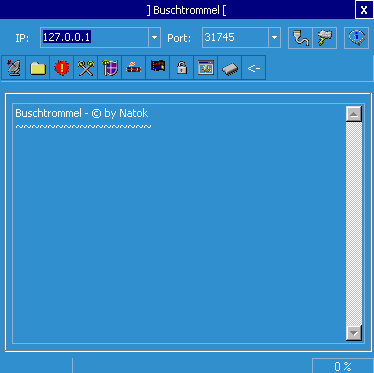
Task: Click the connect cable plug button
Action: coord(300,38)
